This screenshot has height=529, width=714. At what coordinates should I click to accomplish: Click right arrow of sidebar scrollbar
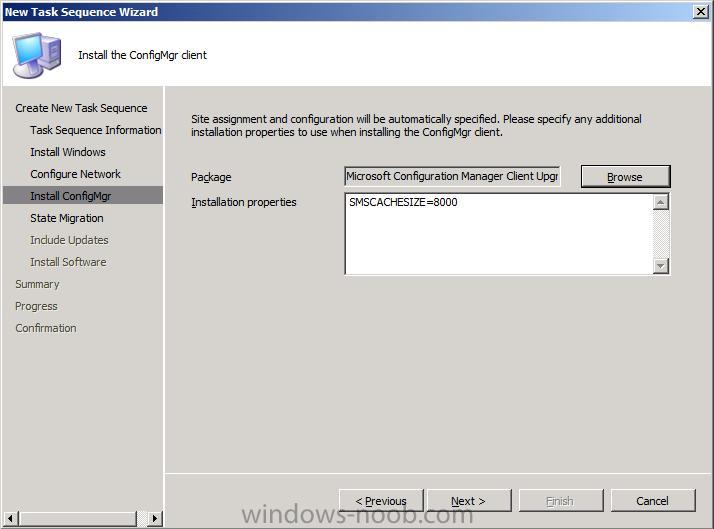(x=155, y=518)
